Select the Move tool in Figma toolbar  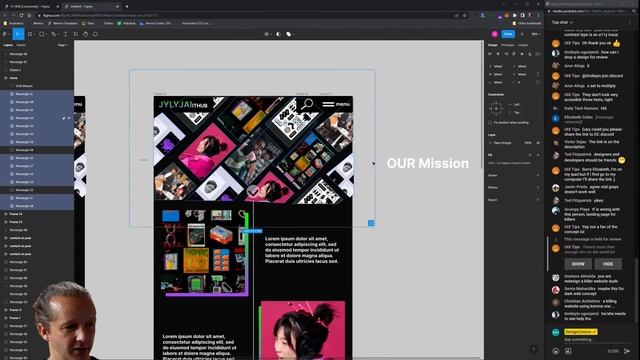tap(18, 34)
